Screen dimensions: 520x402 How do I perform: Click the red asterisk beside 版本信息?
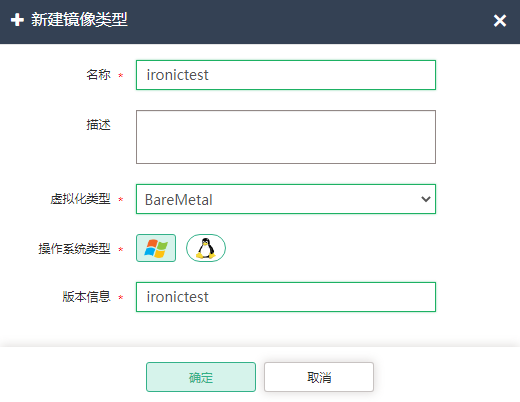[121, 297]
